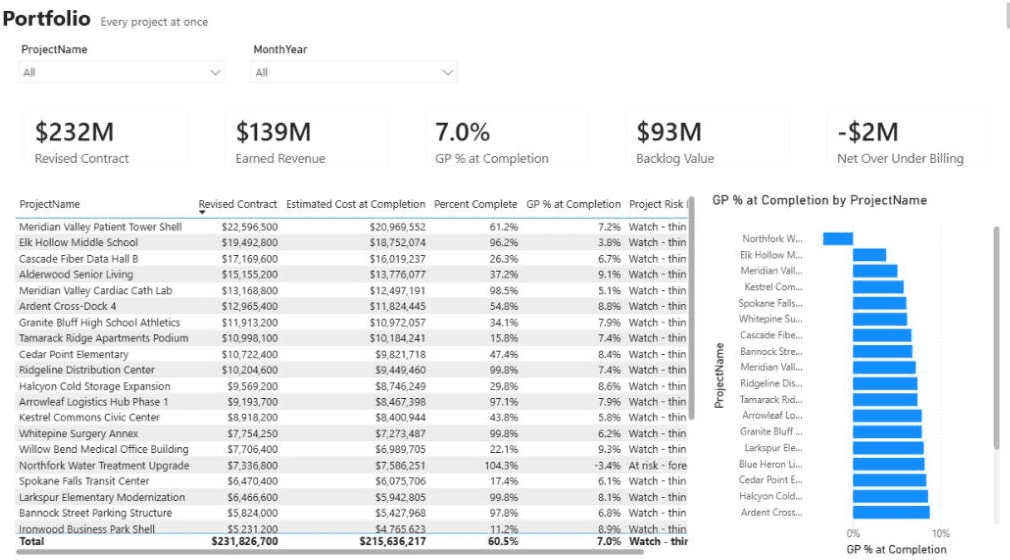Image resolution: width=1010 pixels, height=560 pixels.
Task: Click the Elk Hollow M... chart bar
Action: (x=870, y=255)
